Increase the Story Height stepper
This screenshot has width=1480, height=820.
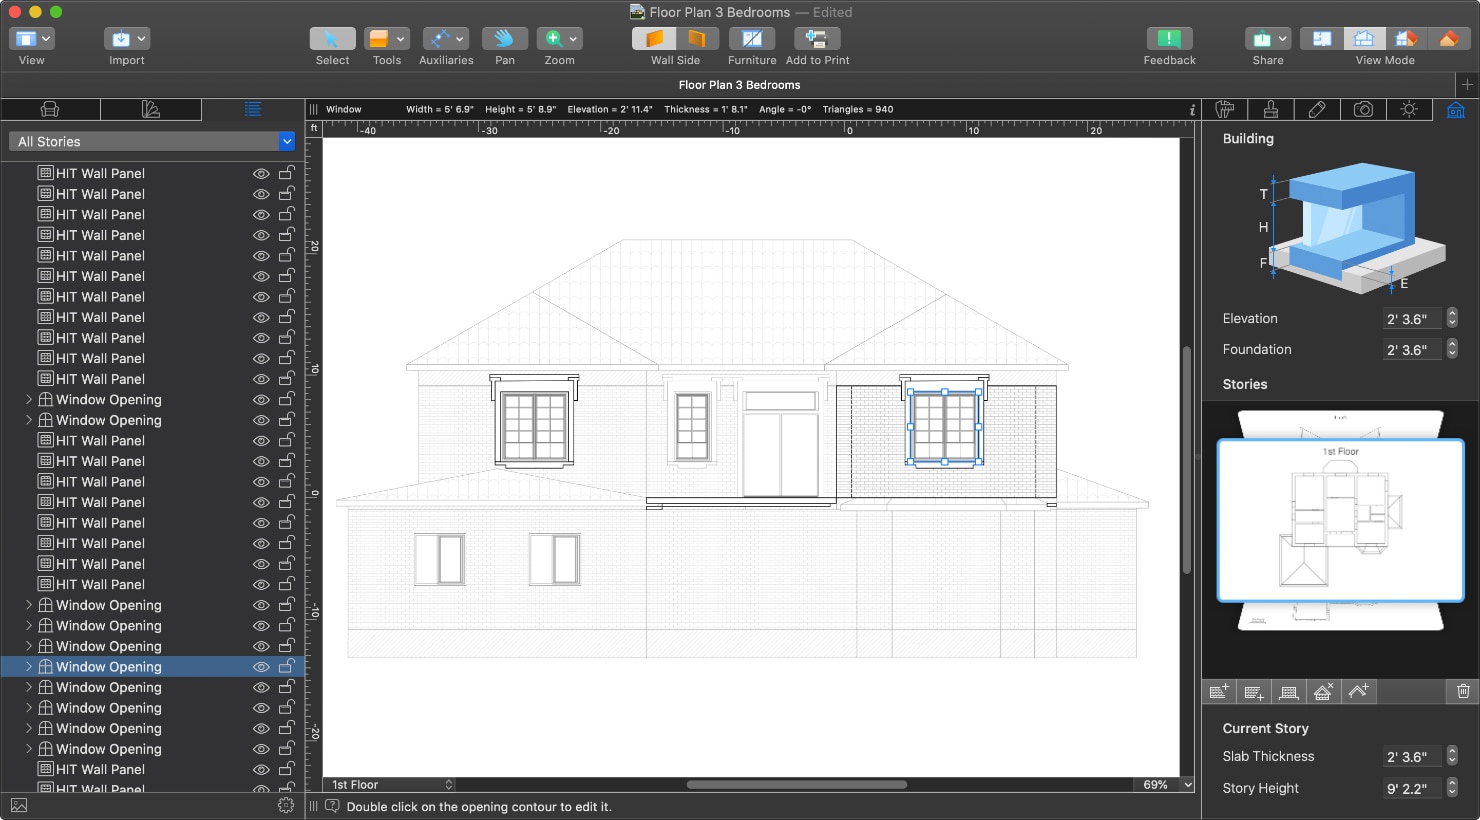point(1452,783)
